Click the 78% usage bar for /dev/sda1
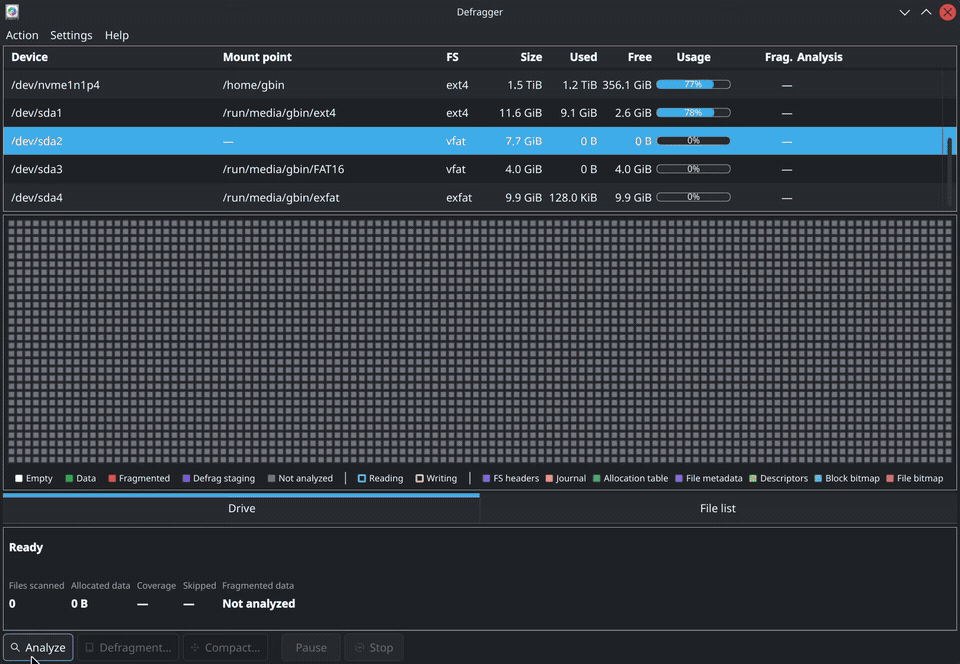The image size is (960, 664). coord(693,113)
